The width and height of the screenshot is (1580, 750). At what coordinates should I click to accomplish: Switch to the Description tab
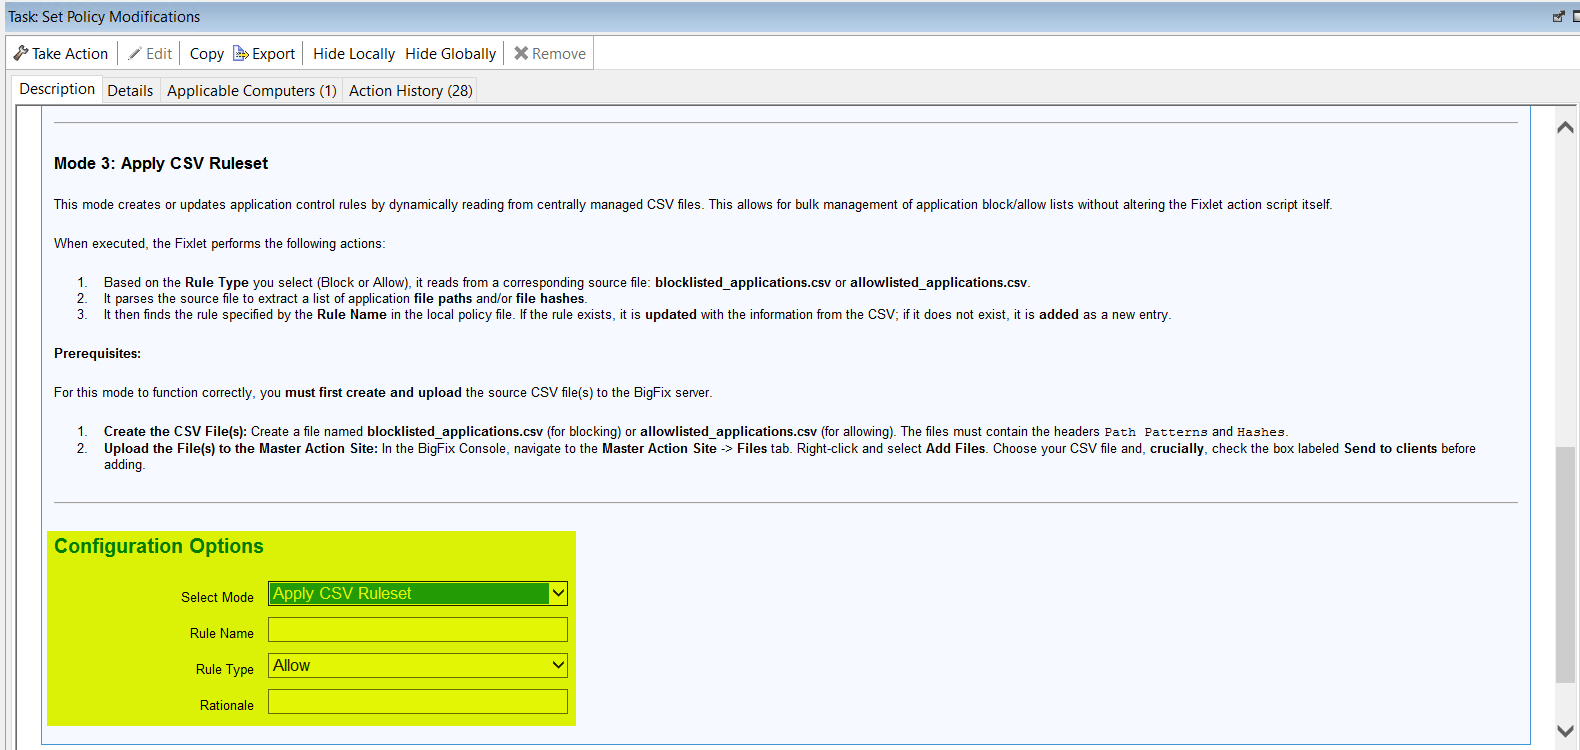coord(57,89)
